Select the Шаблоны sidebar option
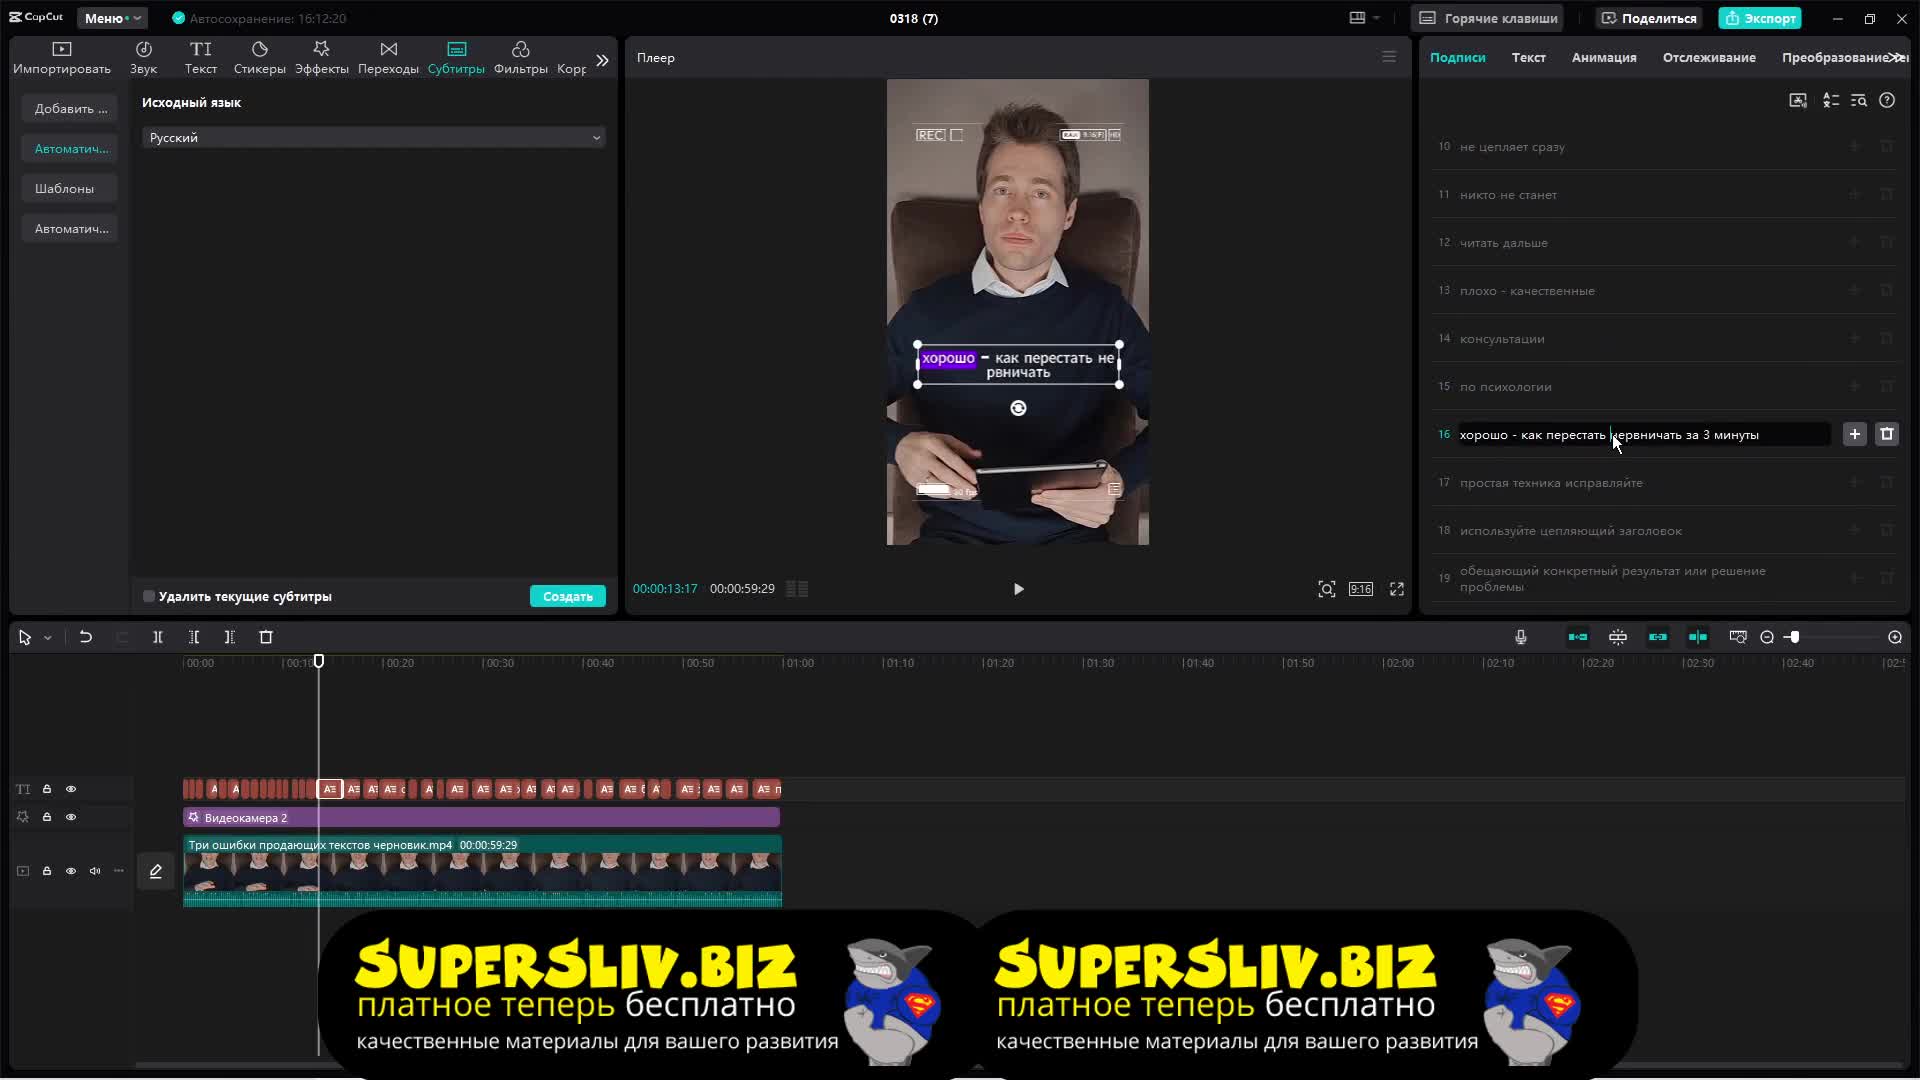1920x1080 pixels. click(x=70, y=189)
